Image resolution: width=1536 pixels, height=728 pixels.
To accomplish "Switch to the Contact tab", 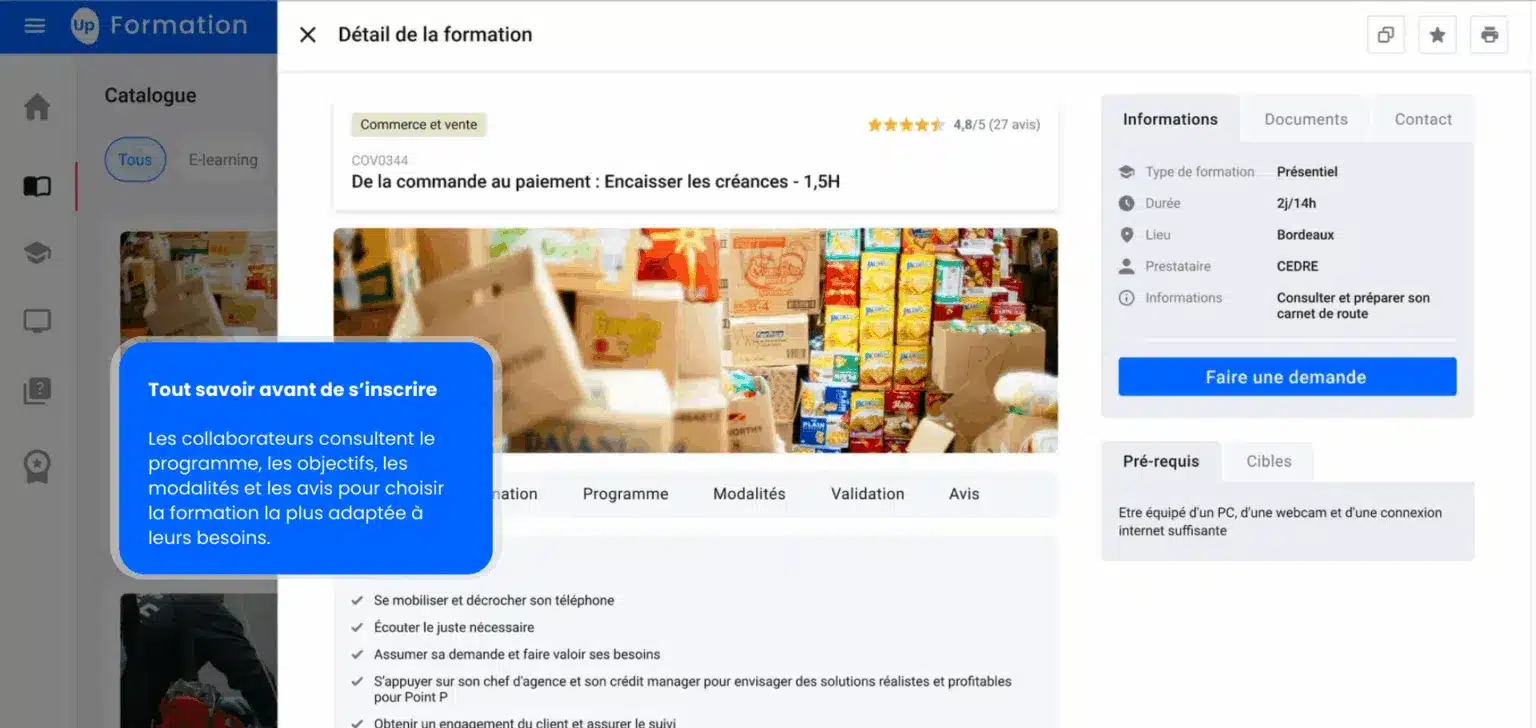I will tap(1423, 119).
